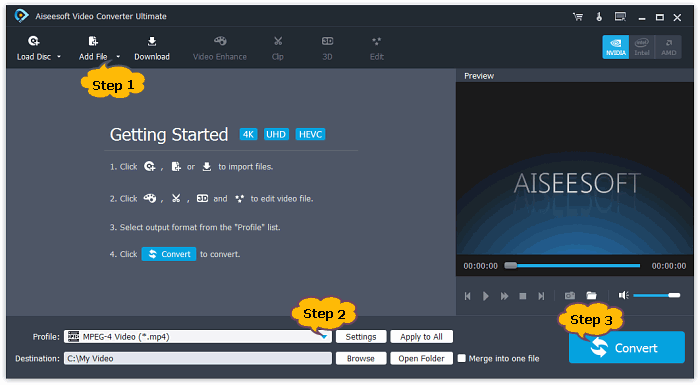This screenshot has width=700, height=385.
Task: Toggle Merge into one file checkbox
Action: tap(462, 358)
